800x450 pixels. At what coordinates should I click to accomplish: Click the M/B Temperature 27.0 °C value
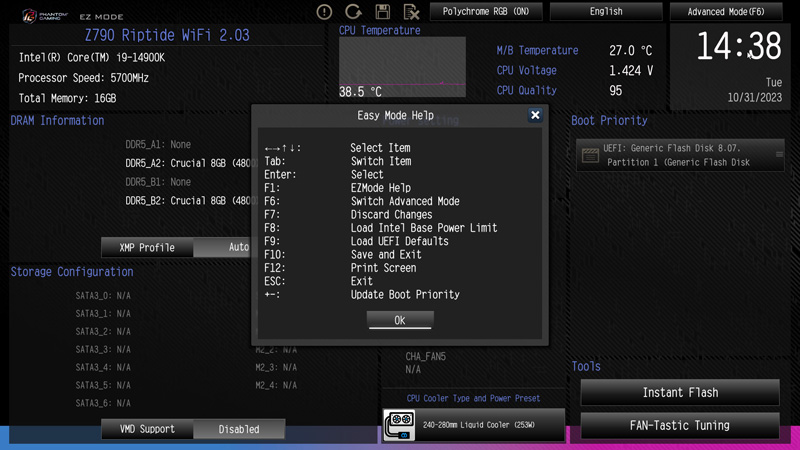(x=631, y=51)
